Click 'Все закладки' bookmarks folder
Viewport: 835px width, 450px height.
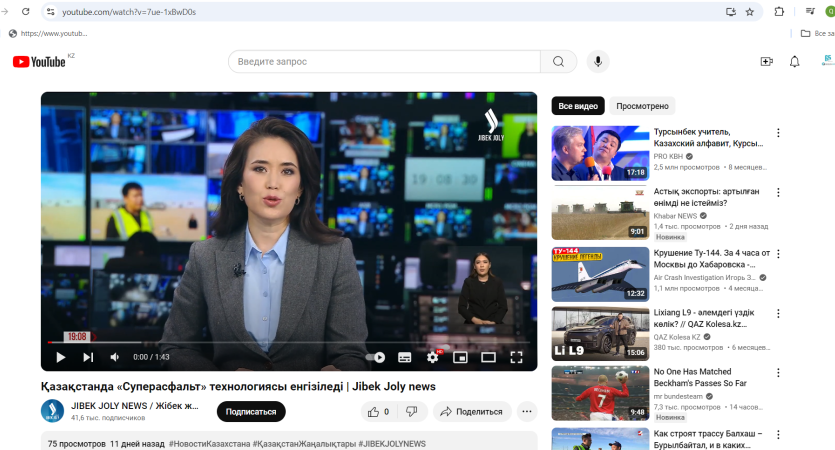pyautogui.click(x=817, y=34)
